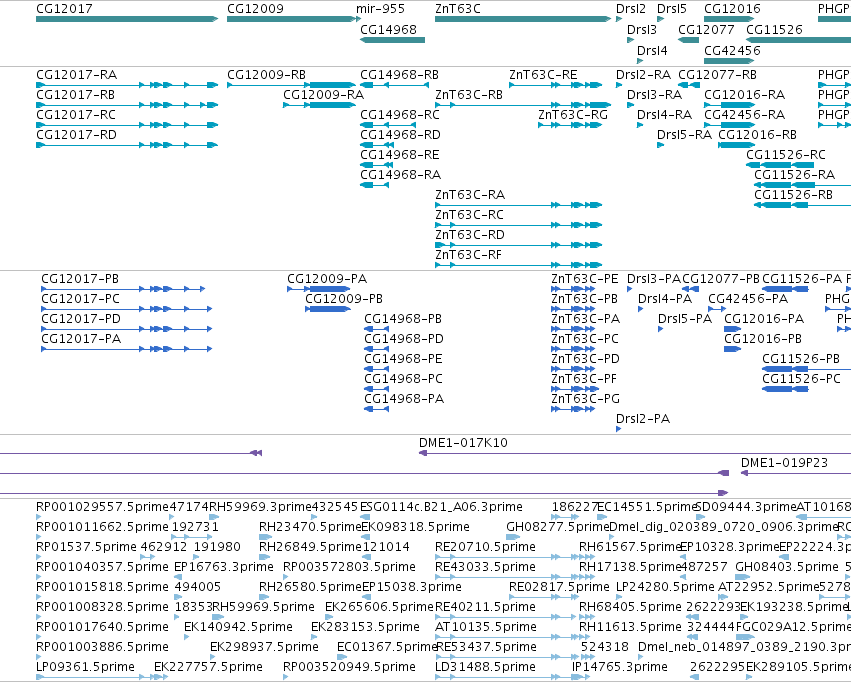Click the mir-955 gene label

coord(380,9)
